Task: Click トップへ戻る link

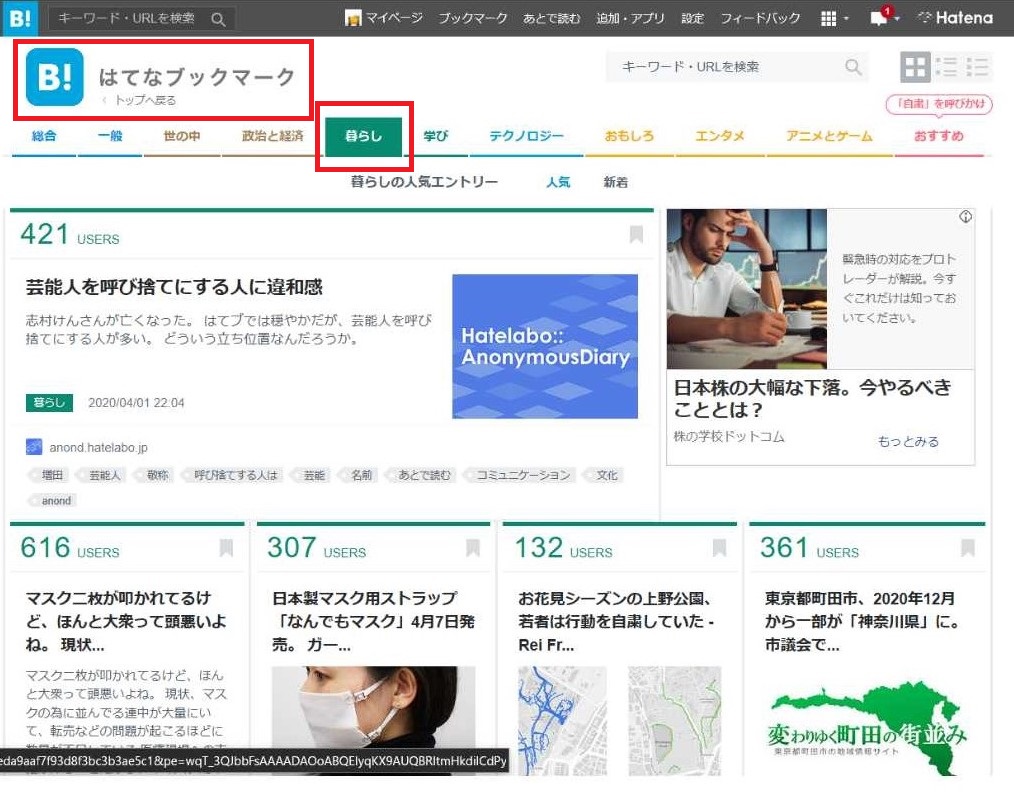Action: click(x=146, y=100)
